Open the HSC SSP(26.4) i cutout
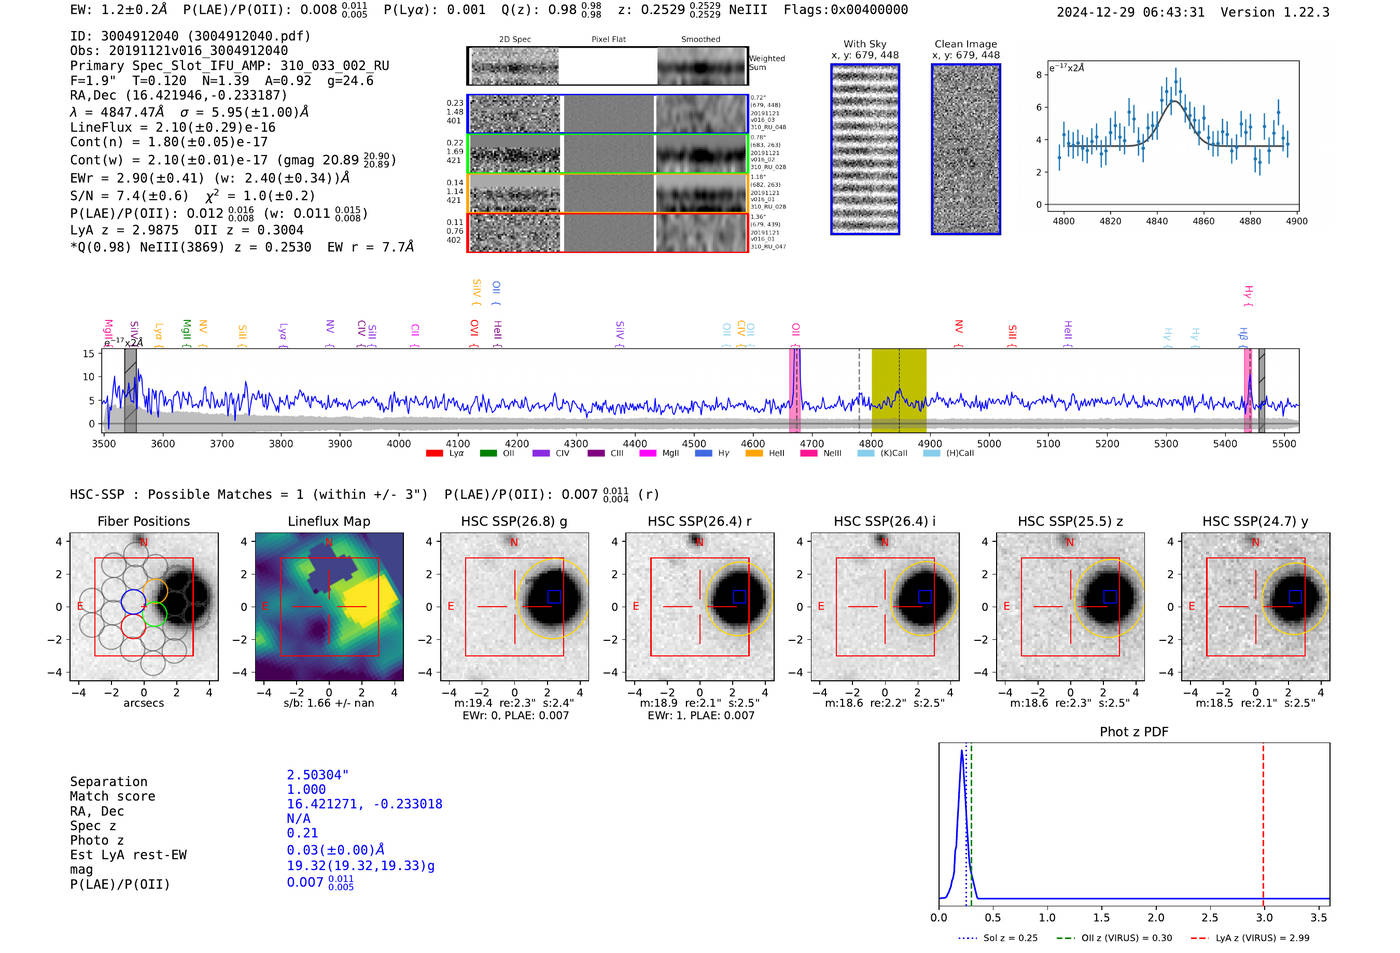This screenshot has width=1400, height=953. [885, 606]
